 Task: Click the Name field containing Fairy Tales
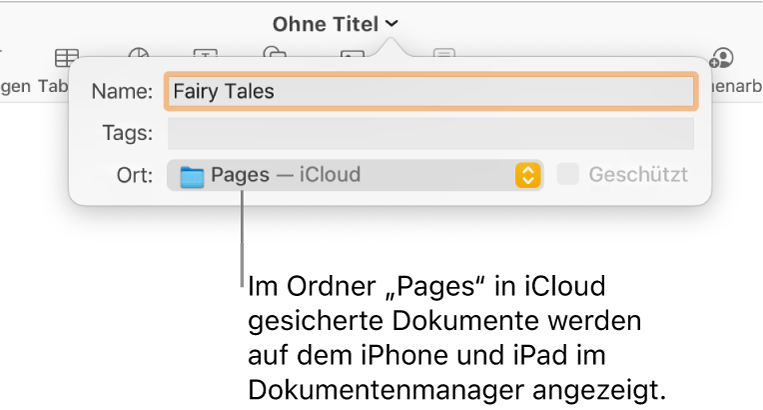(x=431, y=91)
